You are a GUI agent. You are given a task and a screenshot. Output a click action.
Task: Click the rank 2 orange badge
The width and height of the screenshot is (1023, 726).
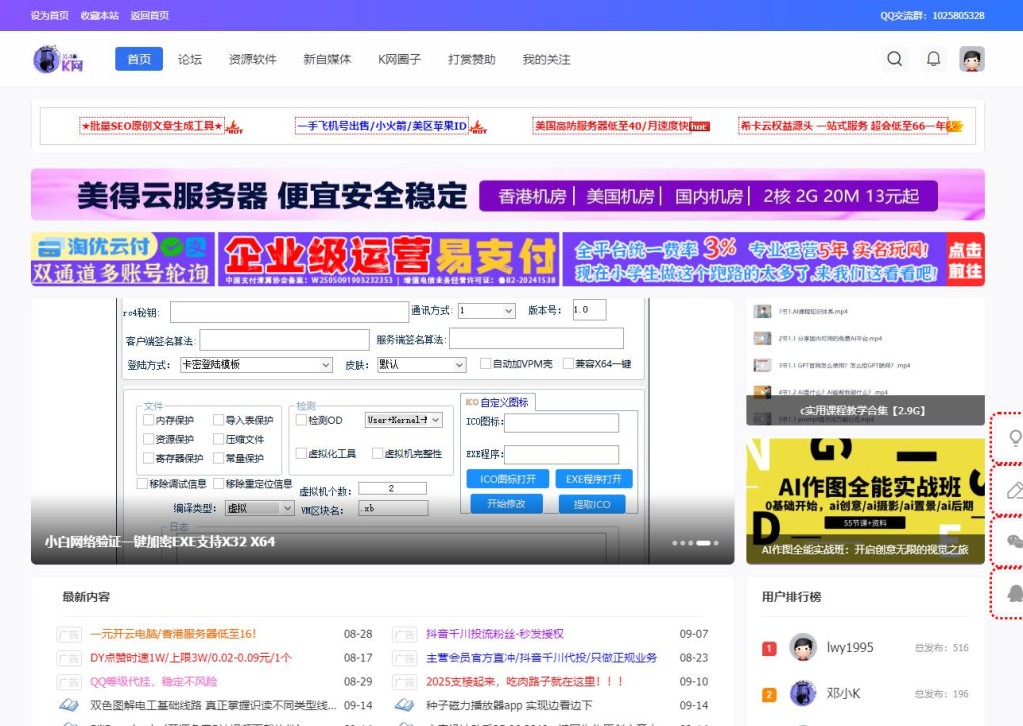pyautogui.click(x=769, y=695)
